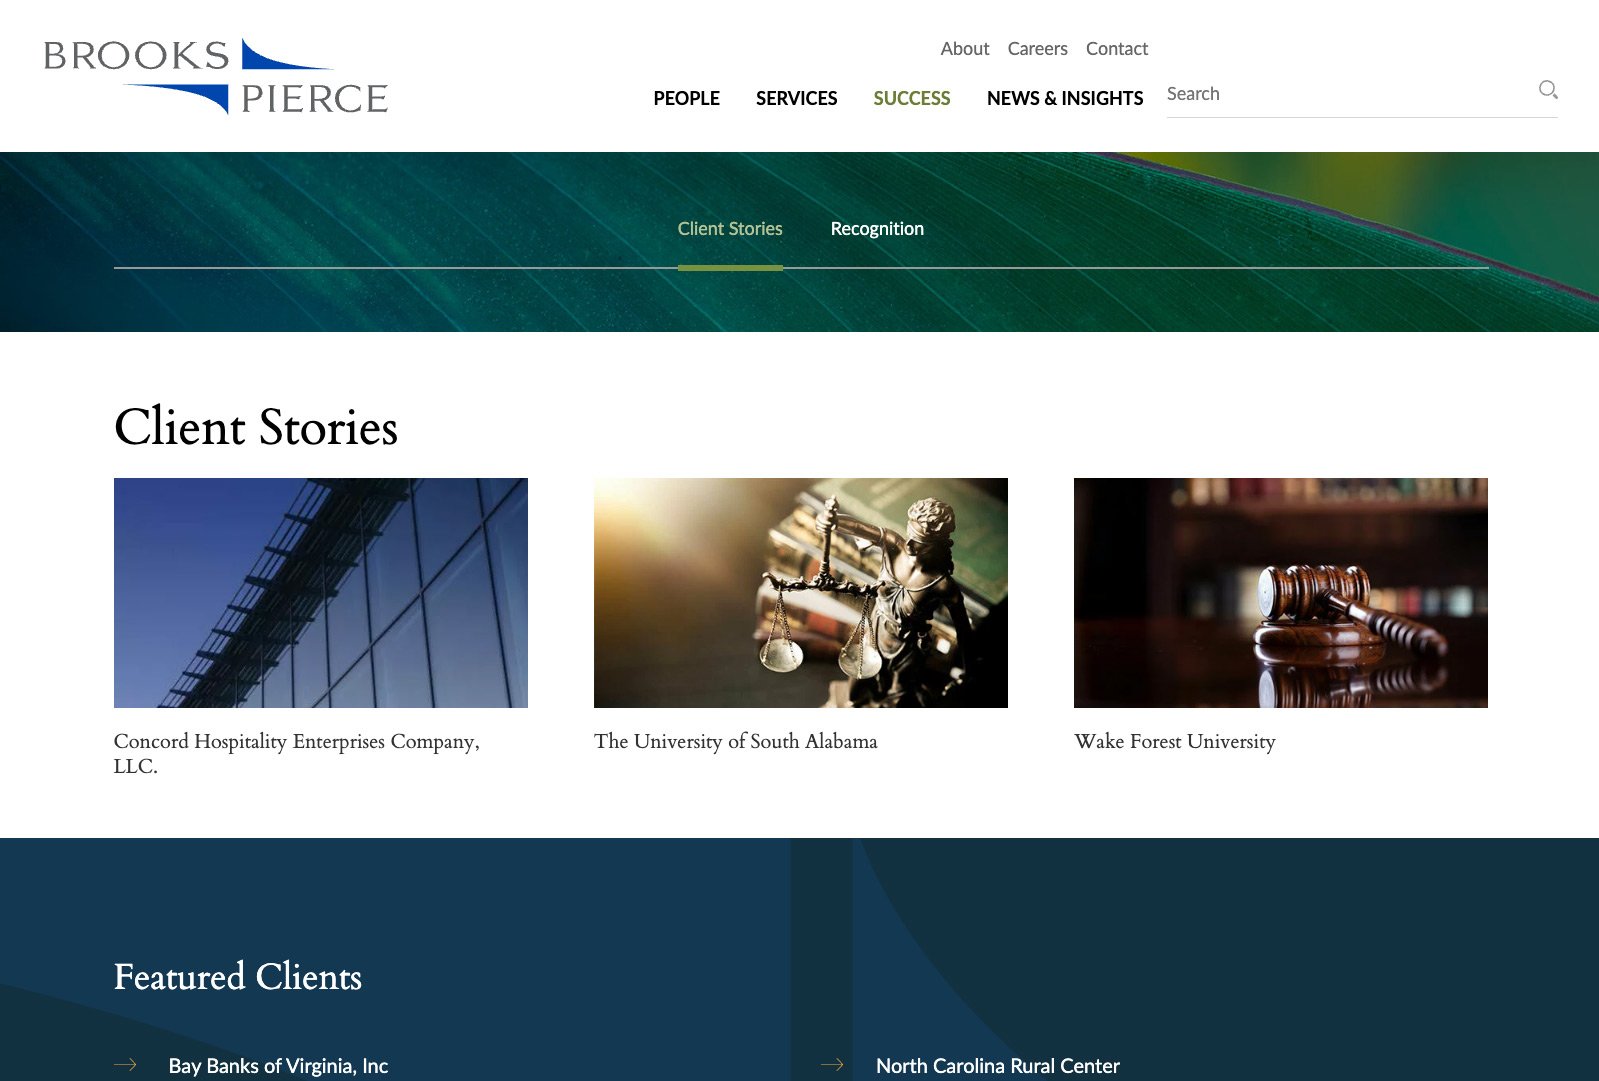Open The University of South Alabama story title
Viewport: 1599px width, 1081px height.
(x=736, y=741)
